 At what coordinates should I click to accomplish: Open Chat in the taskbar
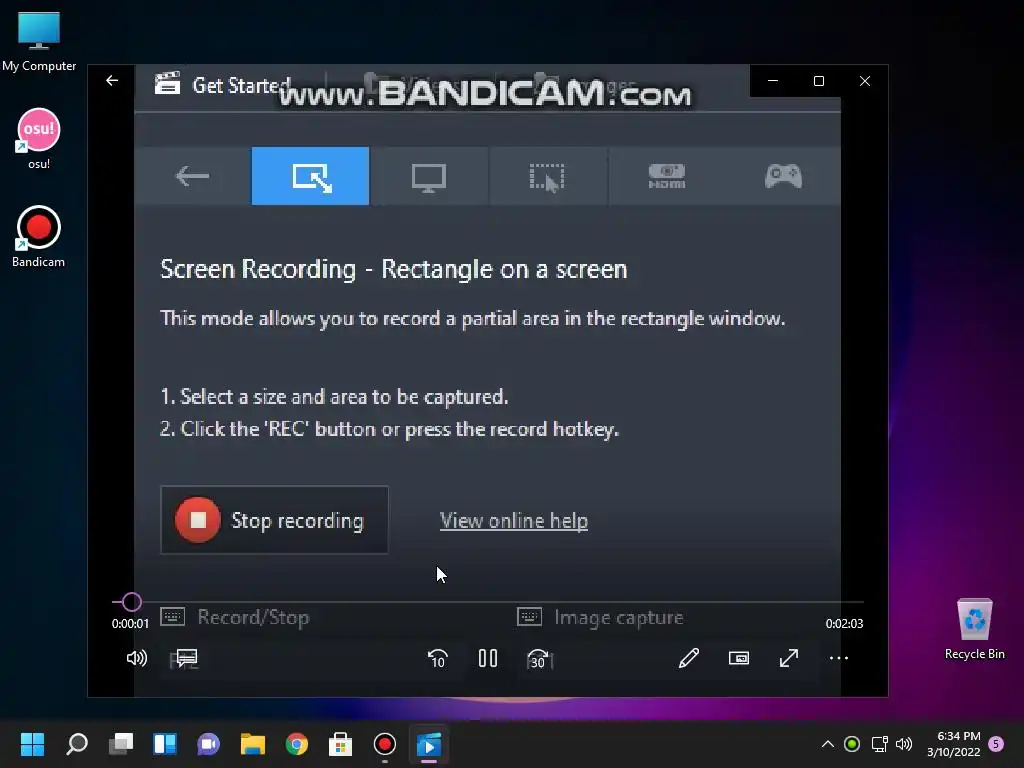208,744
